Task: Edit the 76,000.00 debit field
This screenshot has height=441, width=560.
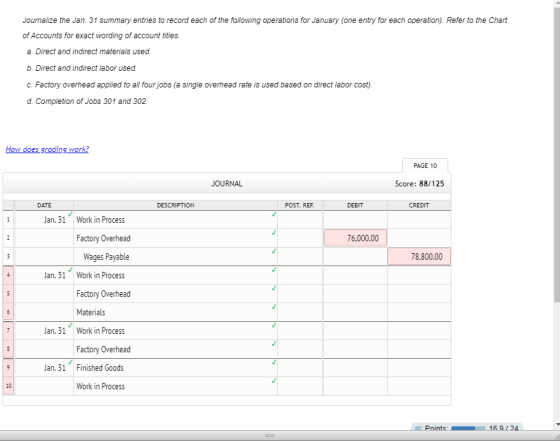Action: 355,238
